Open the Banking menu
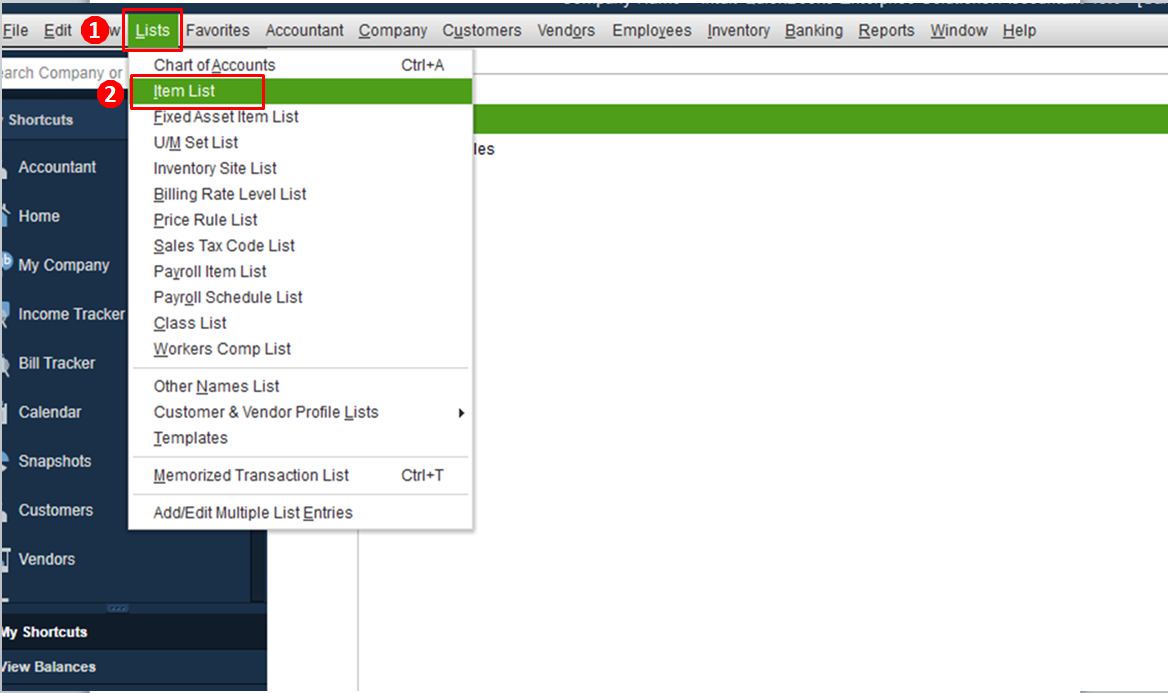 (813, 31)
